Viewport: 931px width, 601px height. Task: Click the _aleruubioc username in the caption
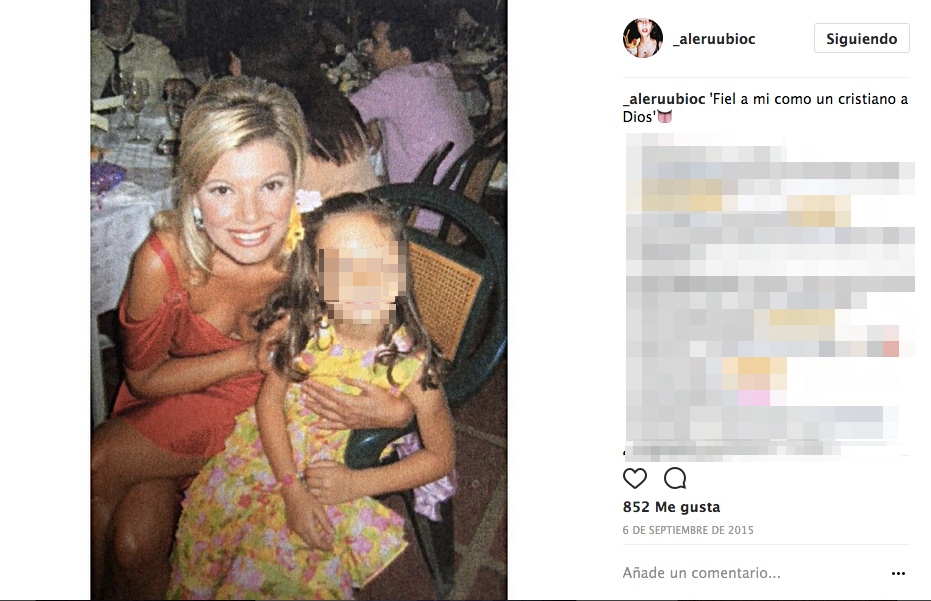[x=664, y=99]
